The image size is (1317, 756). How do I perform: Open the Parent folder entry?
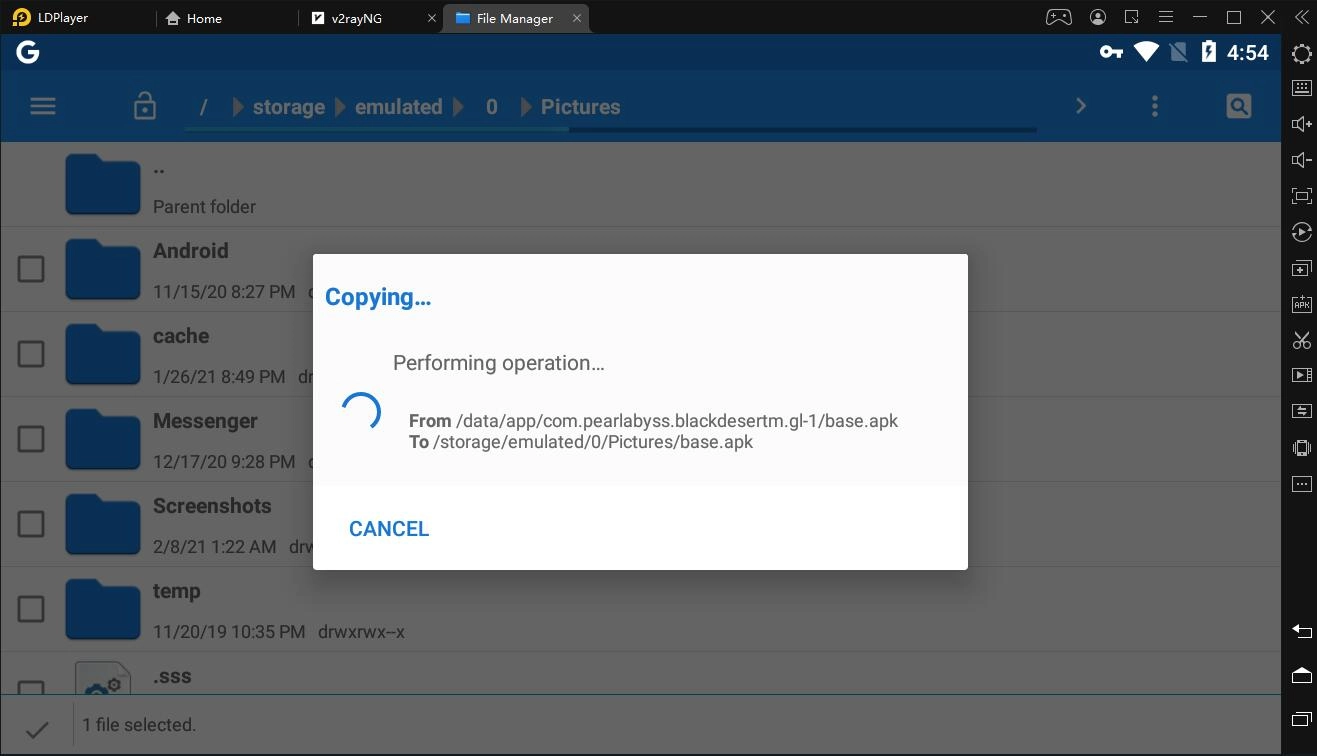[204, 184]
